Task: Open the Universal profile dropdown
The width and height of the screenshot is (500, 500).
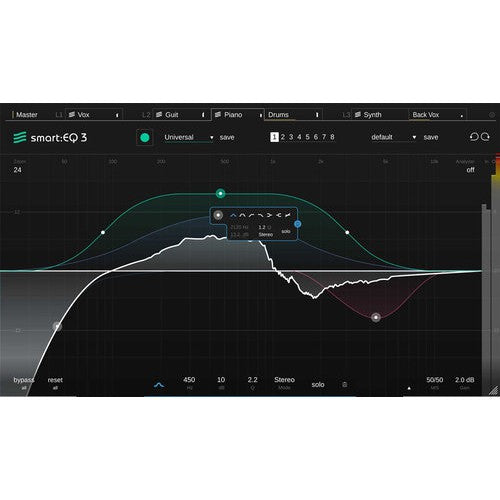Action: [188, 137]
